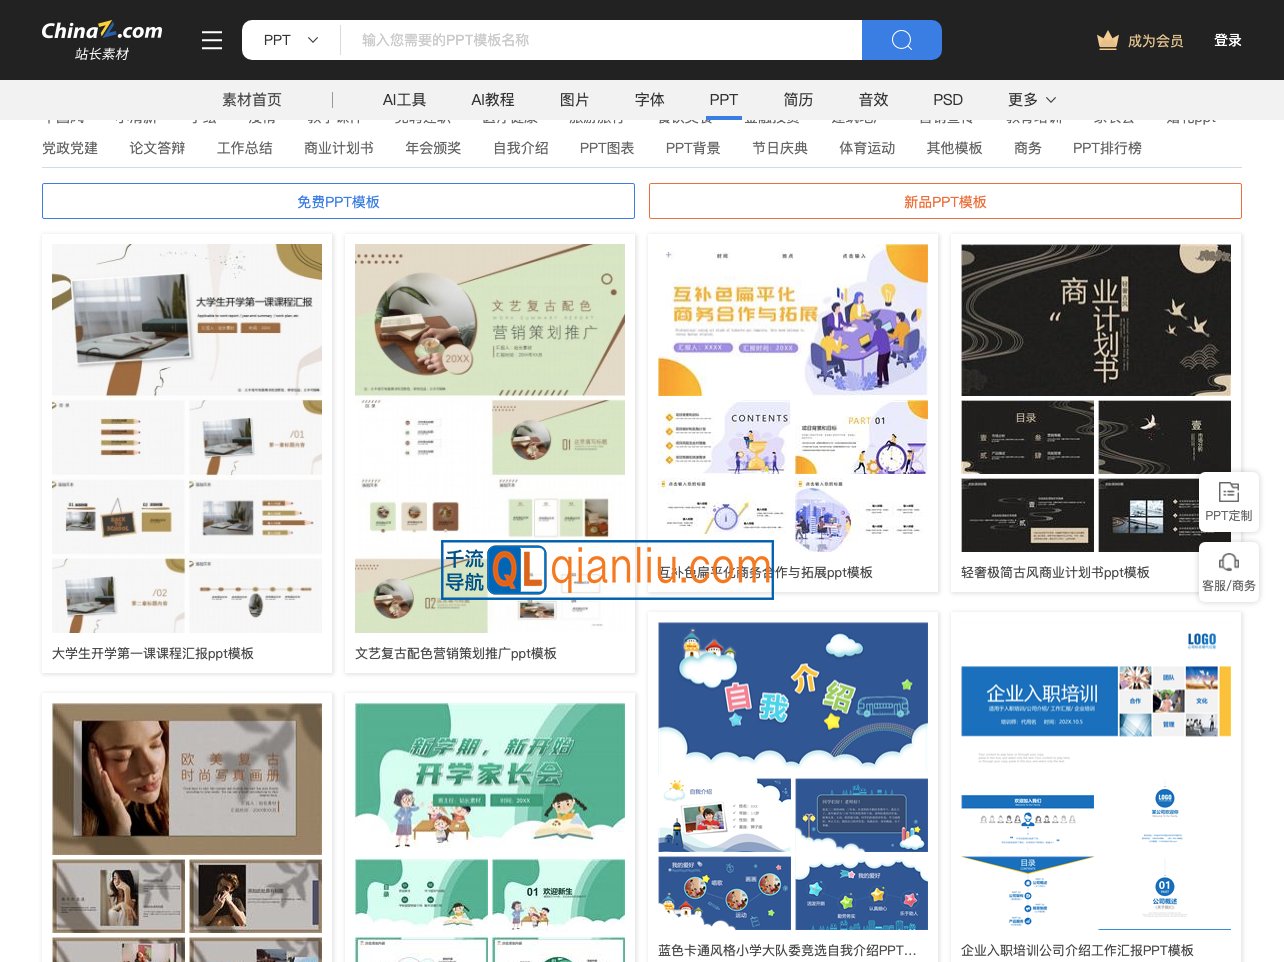Open 轻奢极简古风商业计划书 template thumbnail
This screenshot has height=962, width=1284.
pyautogui.click(x=1095, y=398)
